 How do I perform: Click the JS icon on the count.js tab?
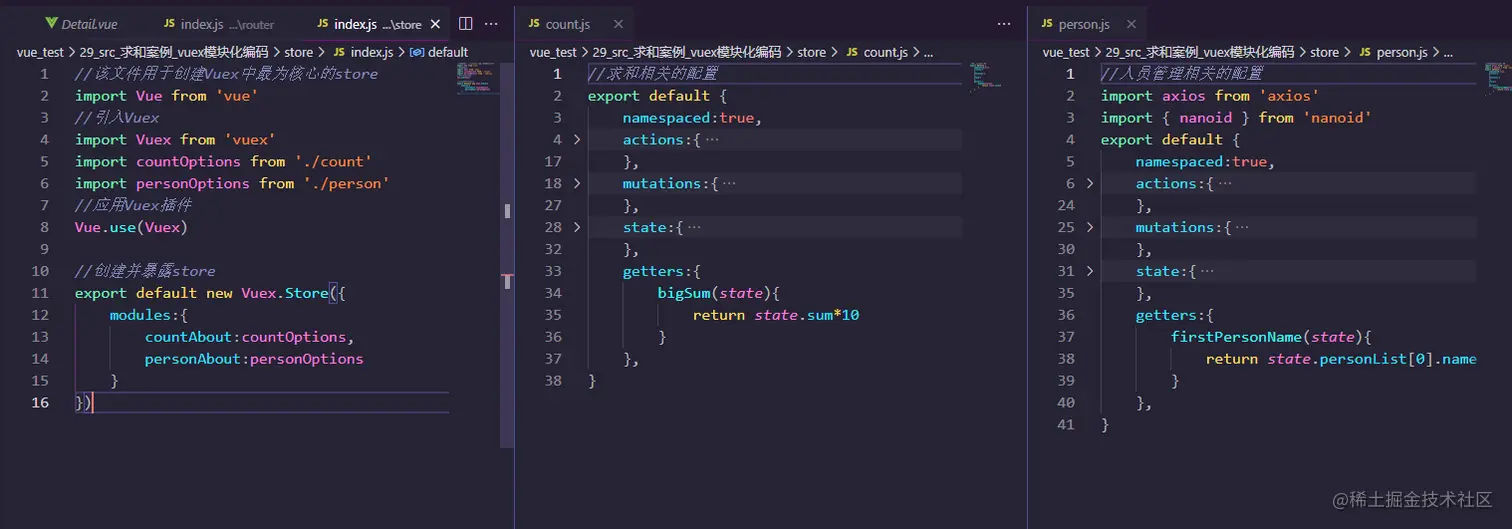(534, 23)
